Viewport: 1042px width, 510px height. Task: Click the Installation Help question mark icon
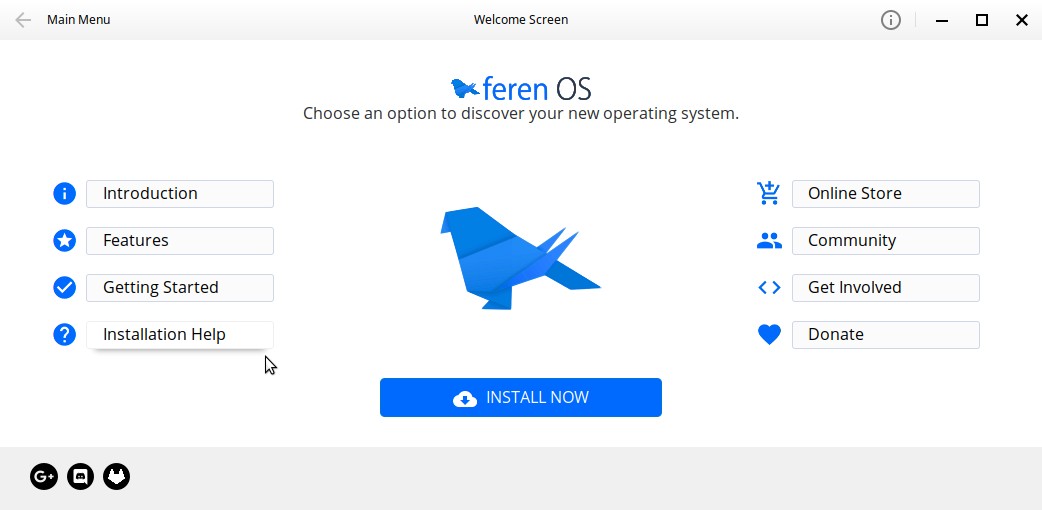pyautogui.click(x=64, y=334)
